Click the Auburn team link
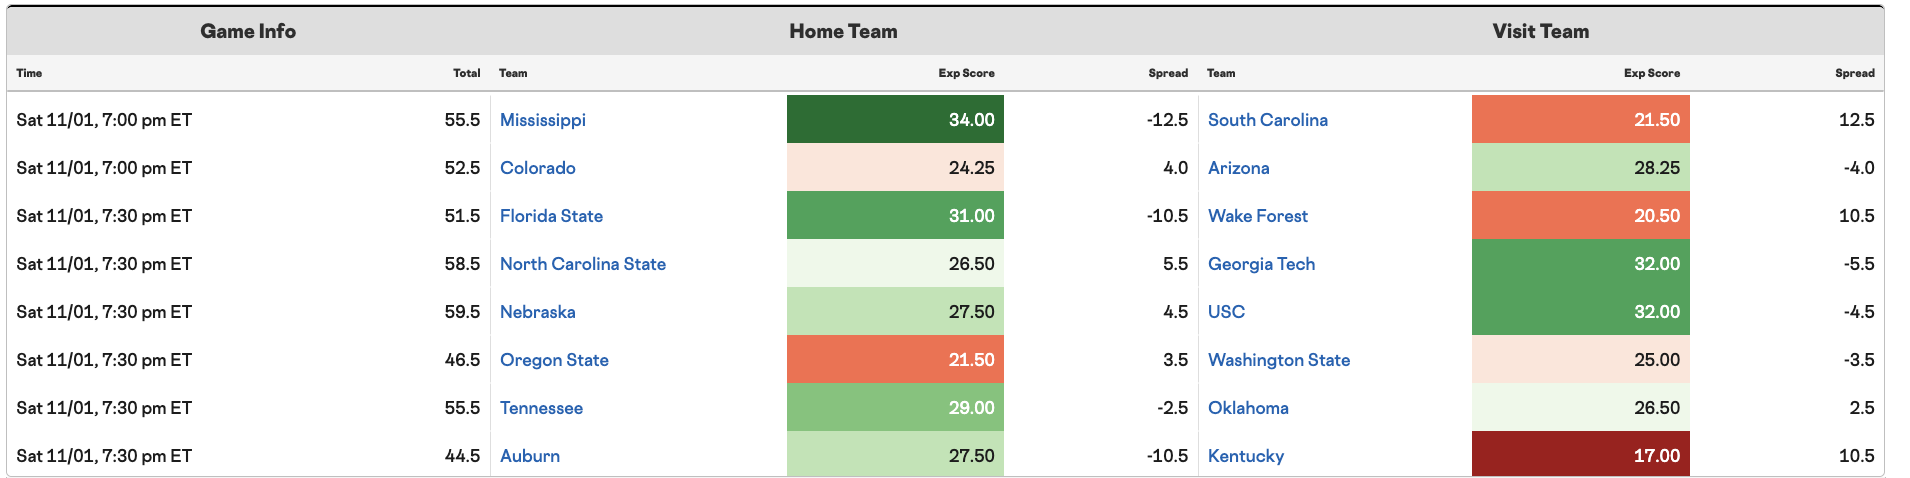Image resolution: width=1910 pixels, height=478 pixels. (x=530, y=456)
